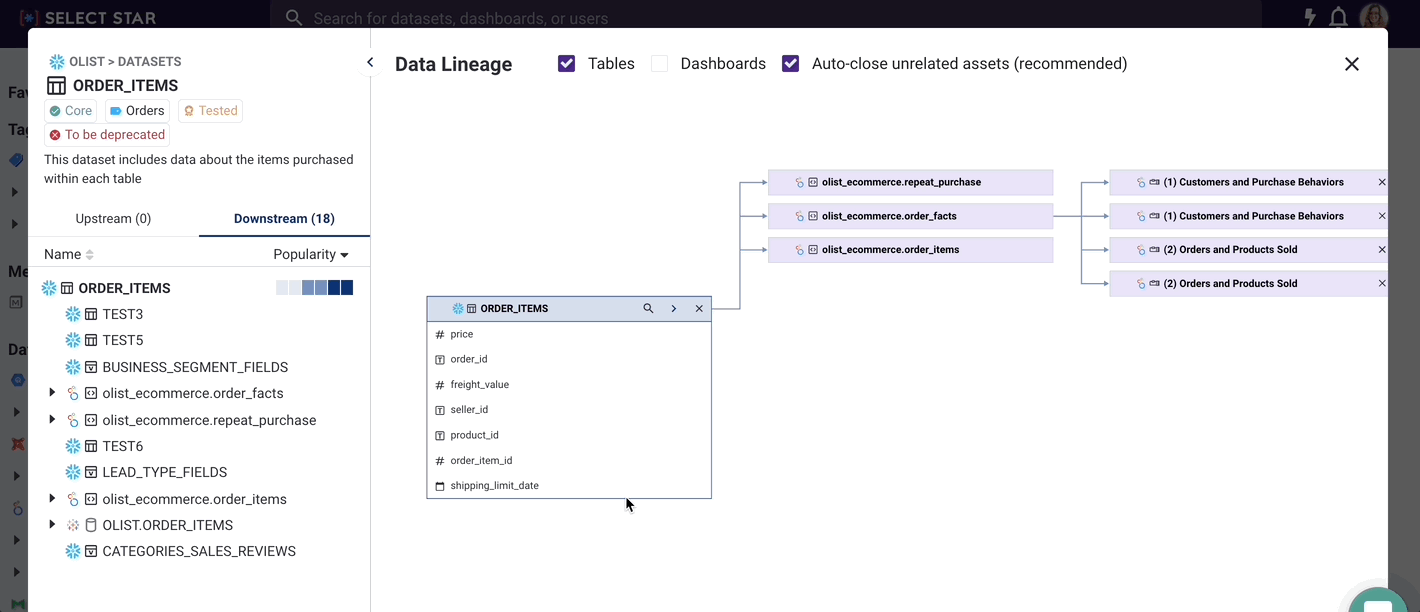The image size is (1420, 612).
Task: Switch to the Upstream (0) tab
Action: (x=113, y=219)
